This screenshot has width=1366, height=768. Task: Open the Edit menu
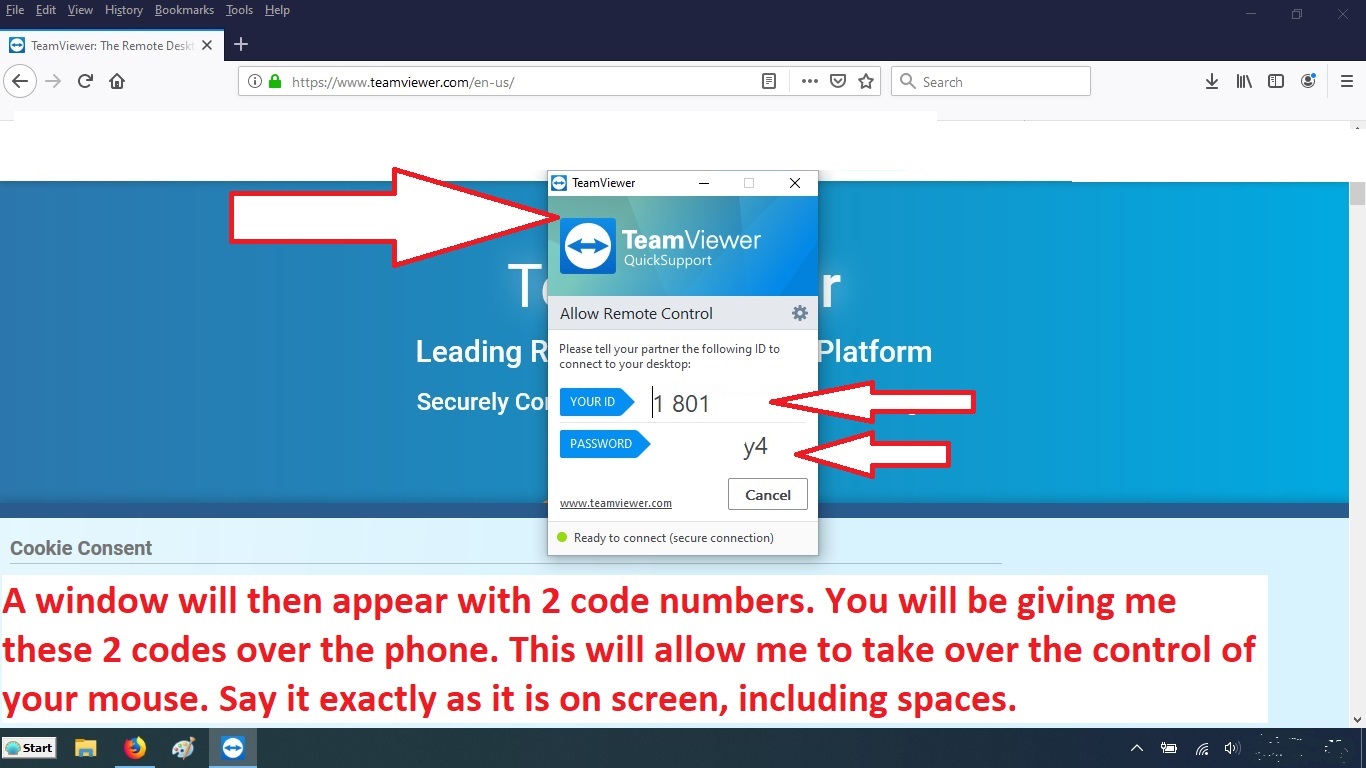(x=45, y=10)
